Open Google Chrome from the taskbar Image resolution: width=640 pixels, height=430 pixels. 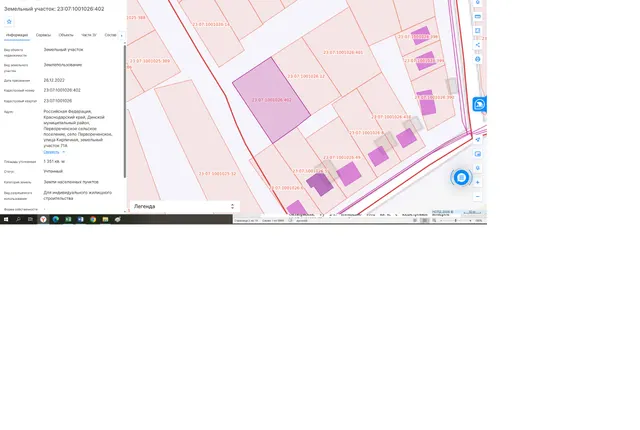coord(93,219)
